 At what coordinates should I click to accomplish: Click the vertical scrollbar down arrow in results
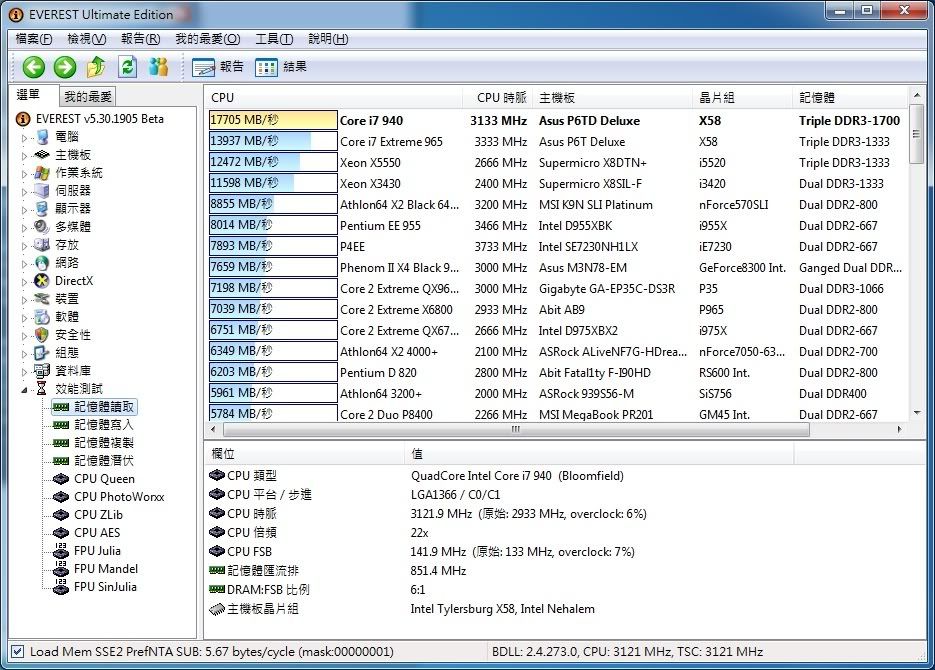click(917, 412)
